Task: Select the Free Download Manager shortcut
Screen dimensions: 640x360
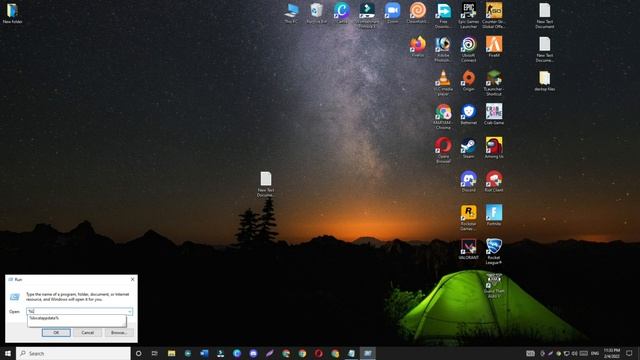Action: 443,16
